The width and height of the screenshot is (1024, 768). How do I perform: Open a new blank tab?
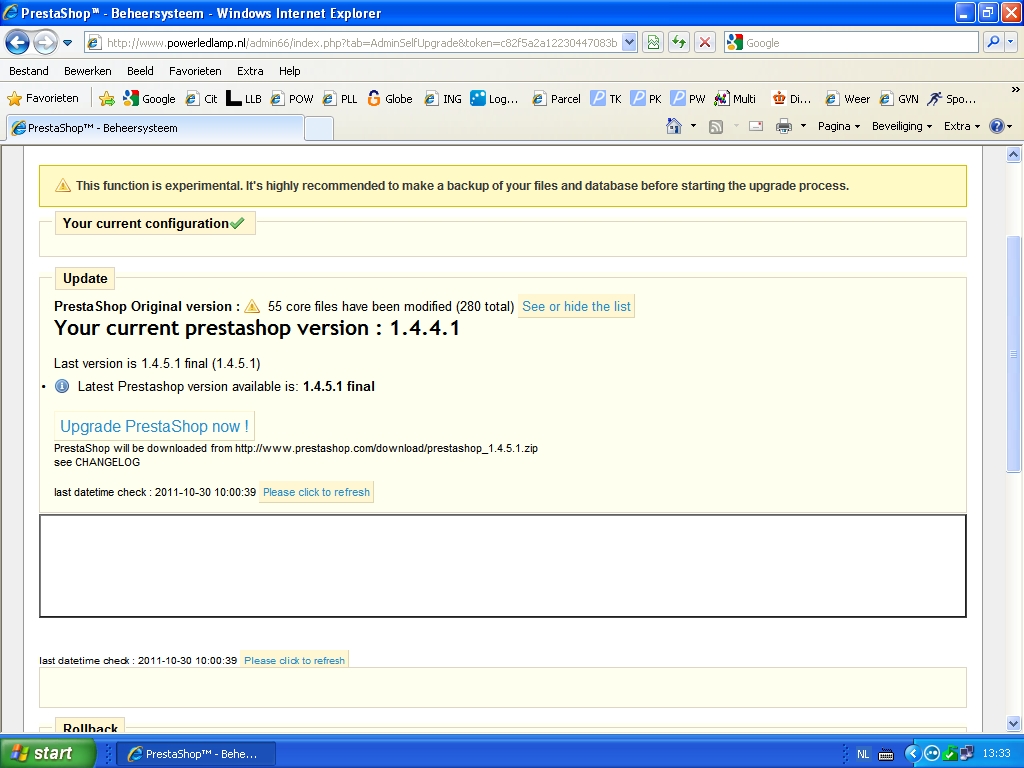coord(319,128)
